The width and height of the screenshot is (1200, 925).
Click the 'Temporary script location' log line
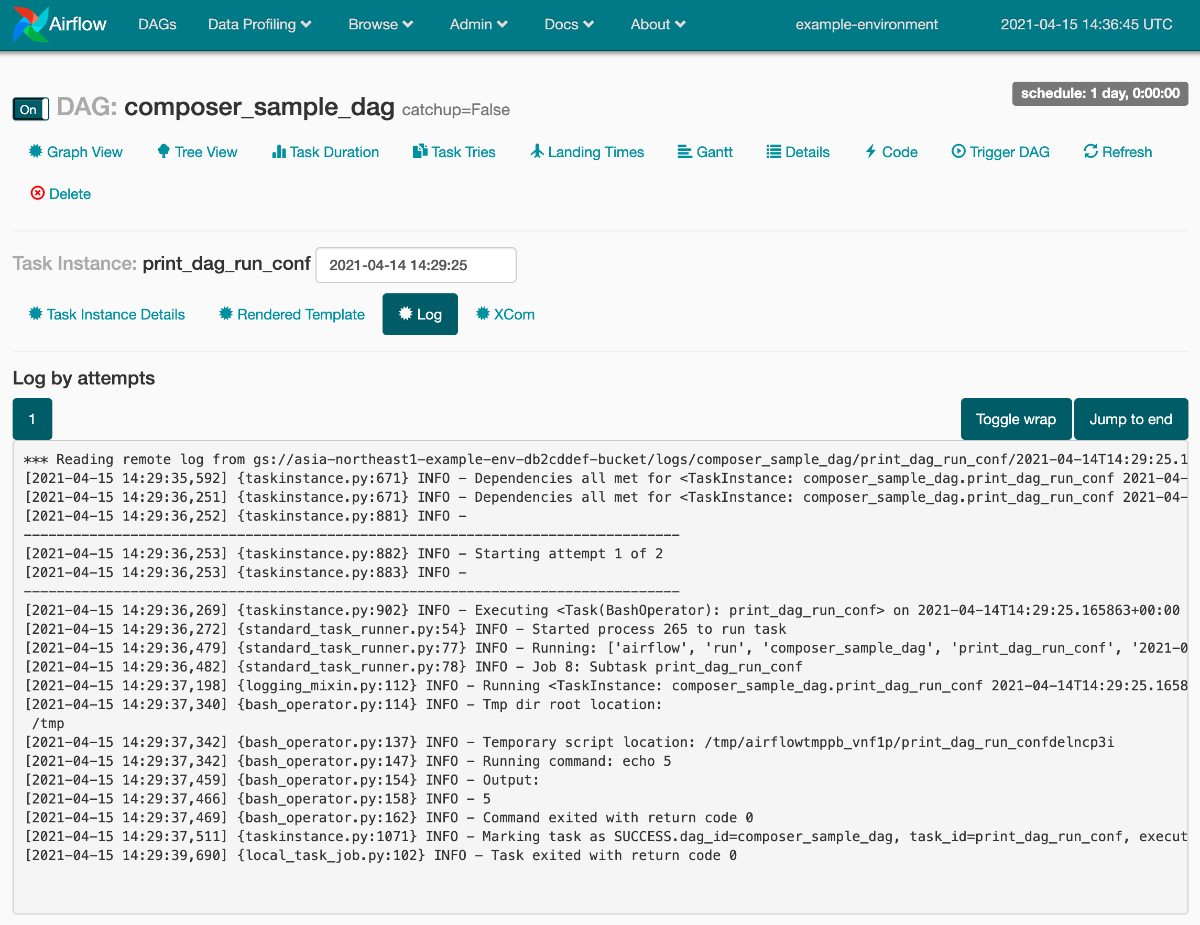(569, 742)
